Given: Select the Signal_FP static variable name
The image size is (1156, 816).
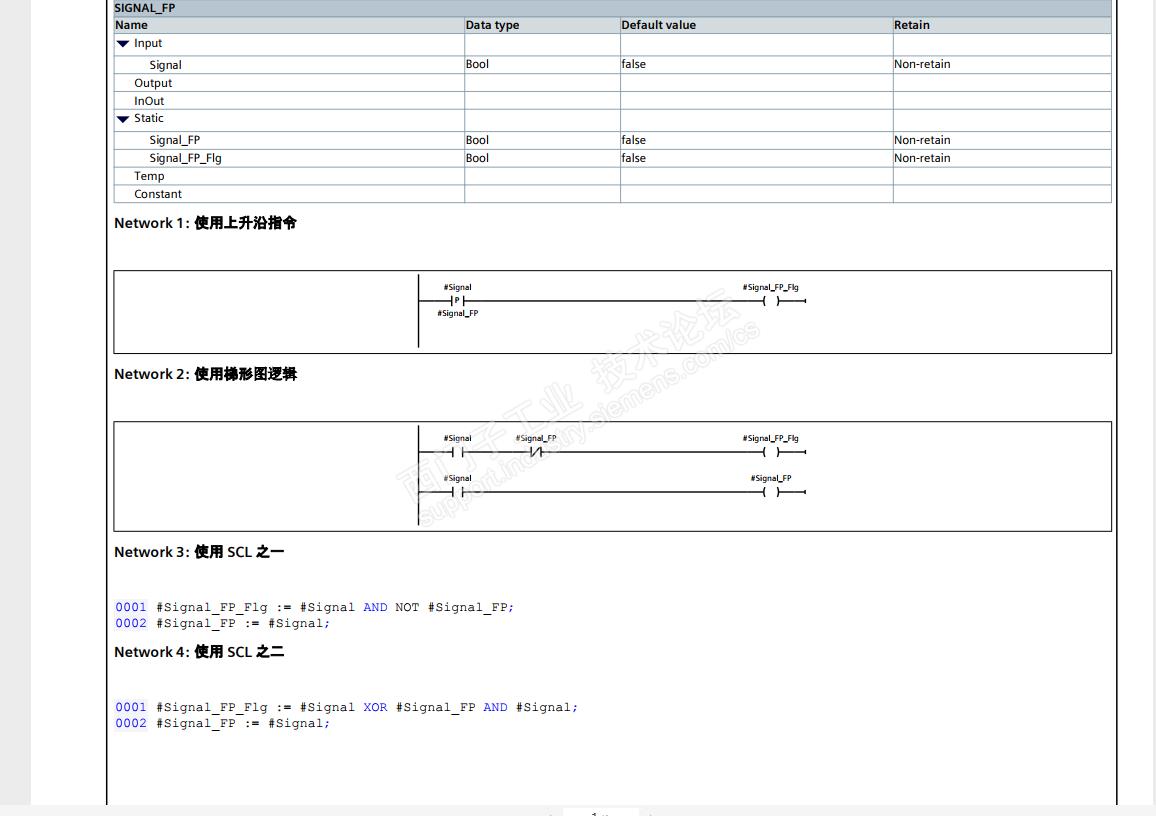Looking at the screenshot, I should click(x=175, y=140).
